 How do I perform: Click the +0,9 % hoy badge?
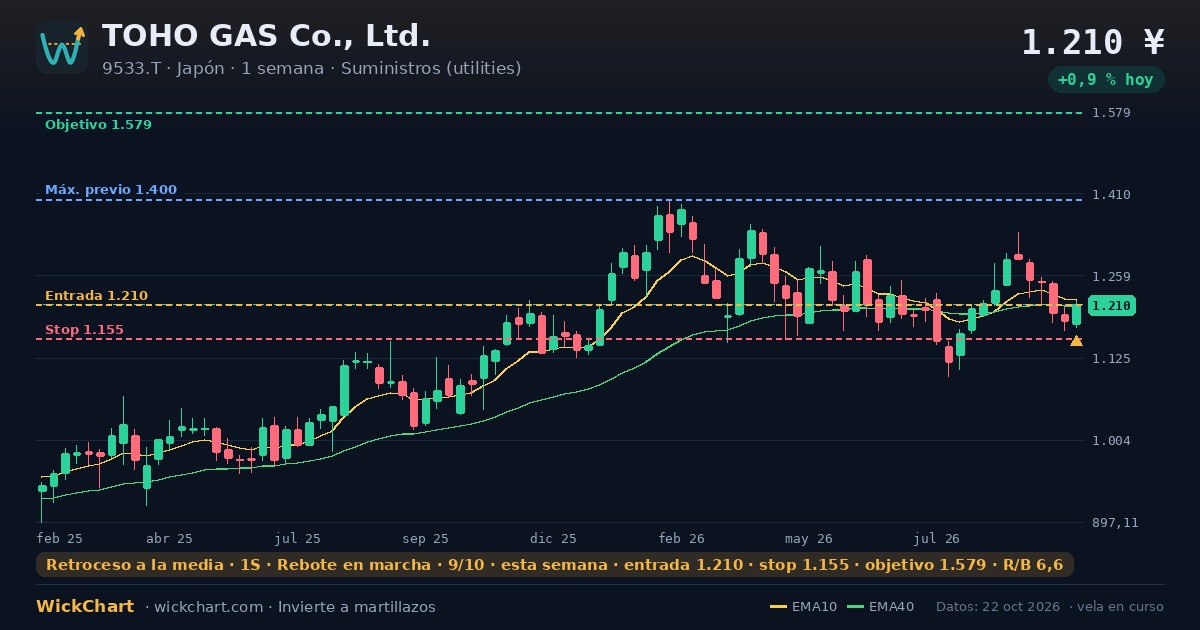1105,79
